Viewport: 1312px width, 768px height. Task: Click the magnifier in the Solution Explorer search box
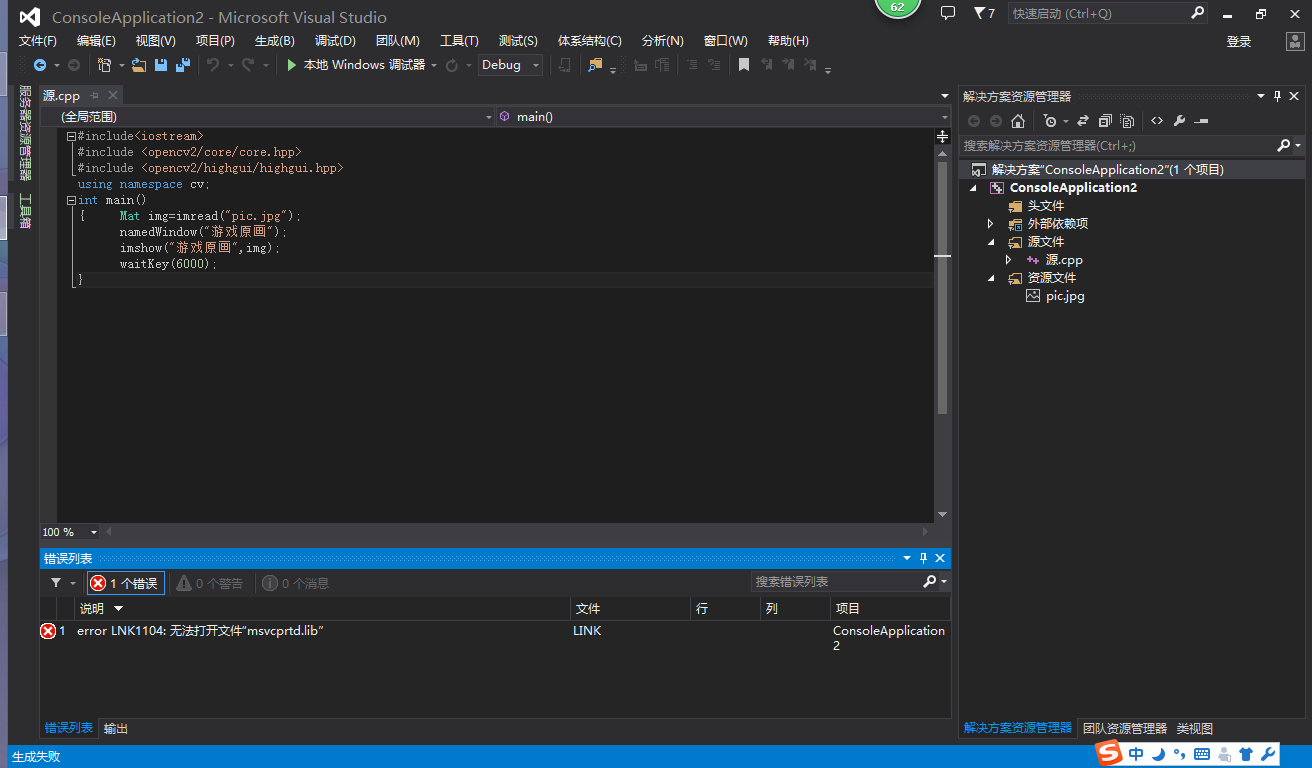click(1285, 146)
